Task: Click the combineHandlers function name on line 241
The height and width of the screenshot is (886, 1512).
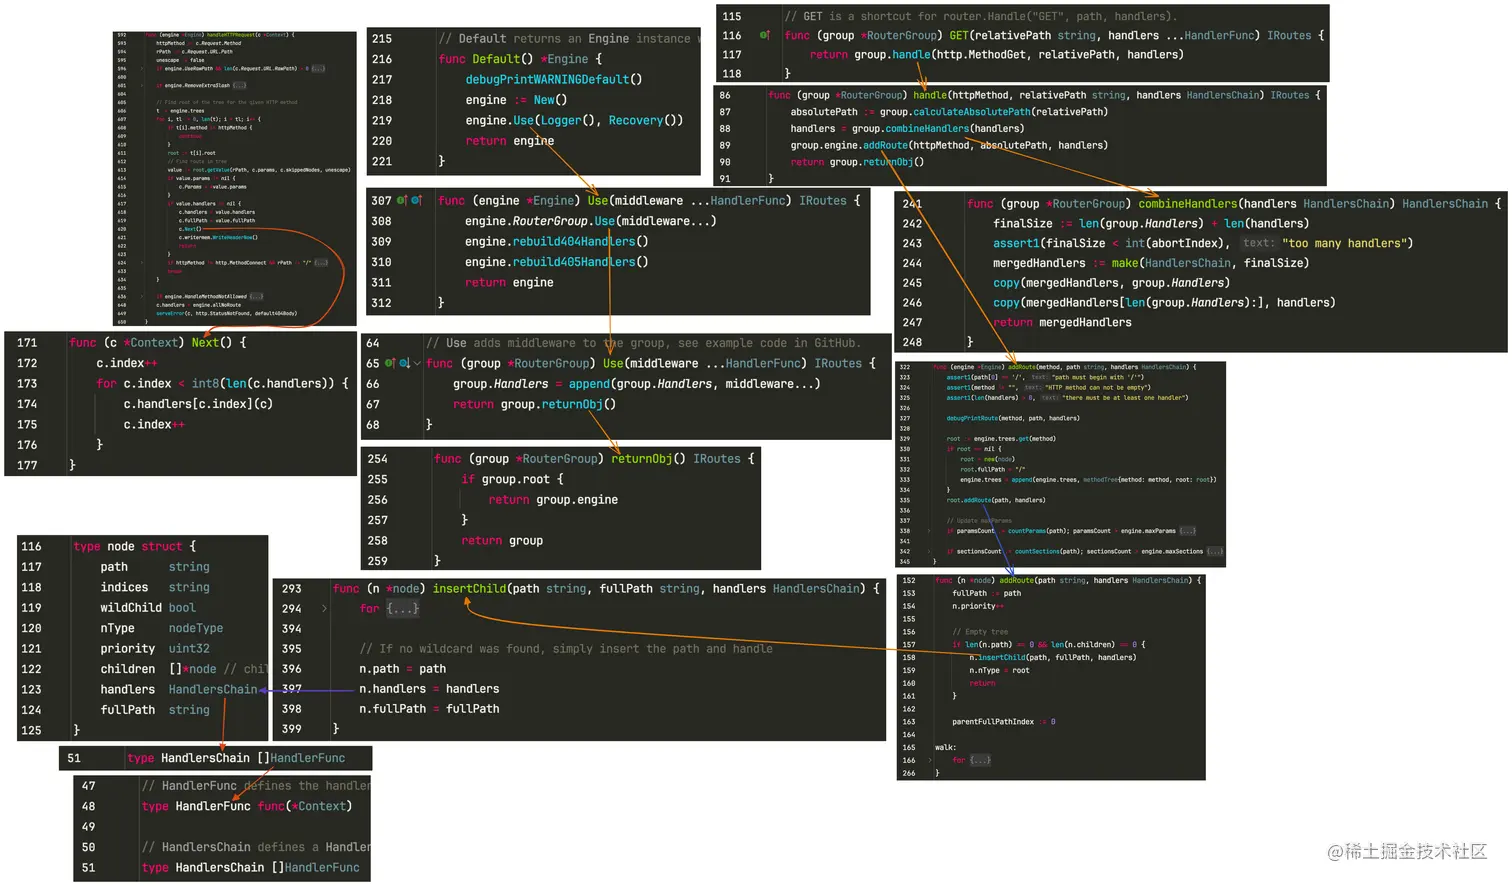Action: 1188,203
